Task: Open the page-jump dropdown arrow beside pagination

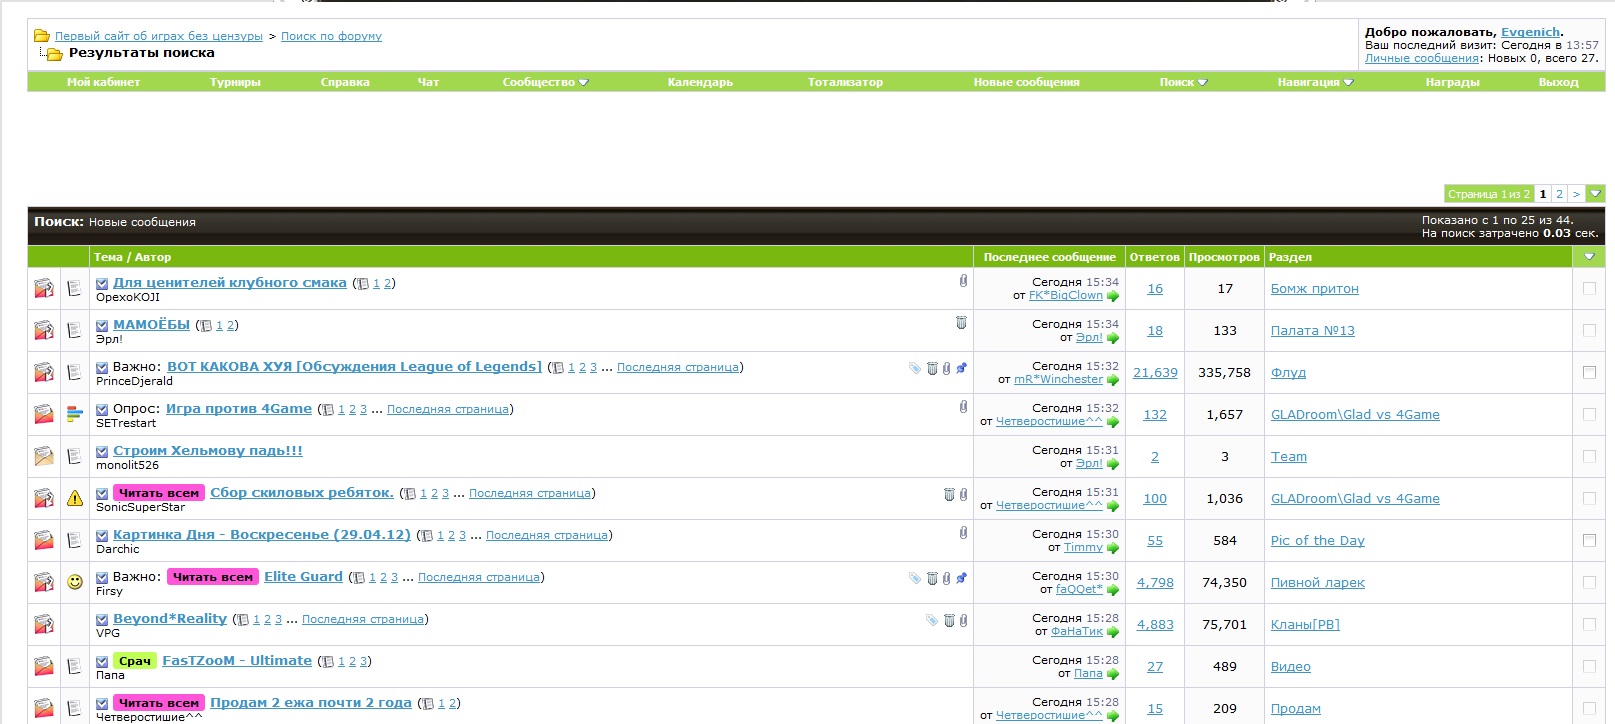Action: (x=1595, y=194)
